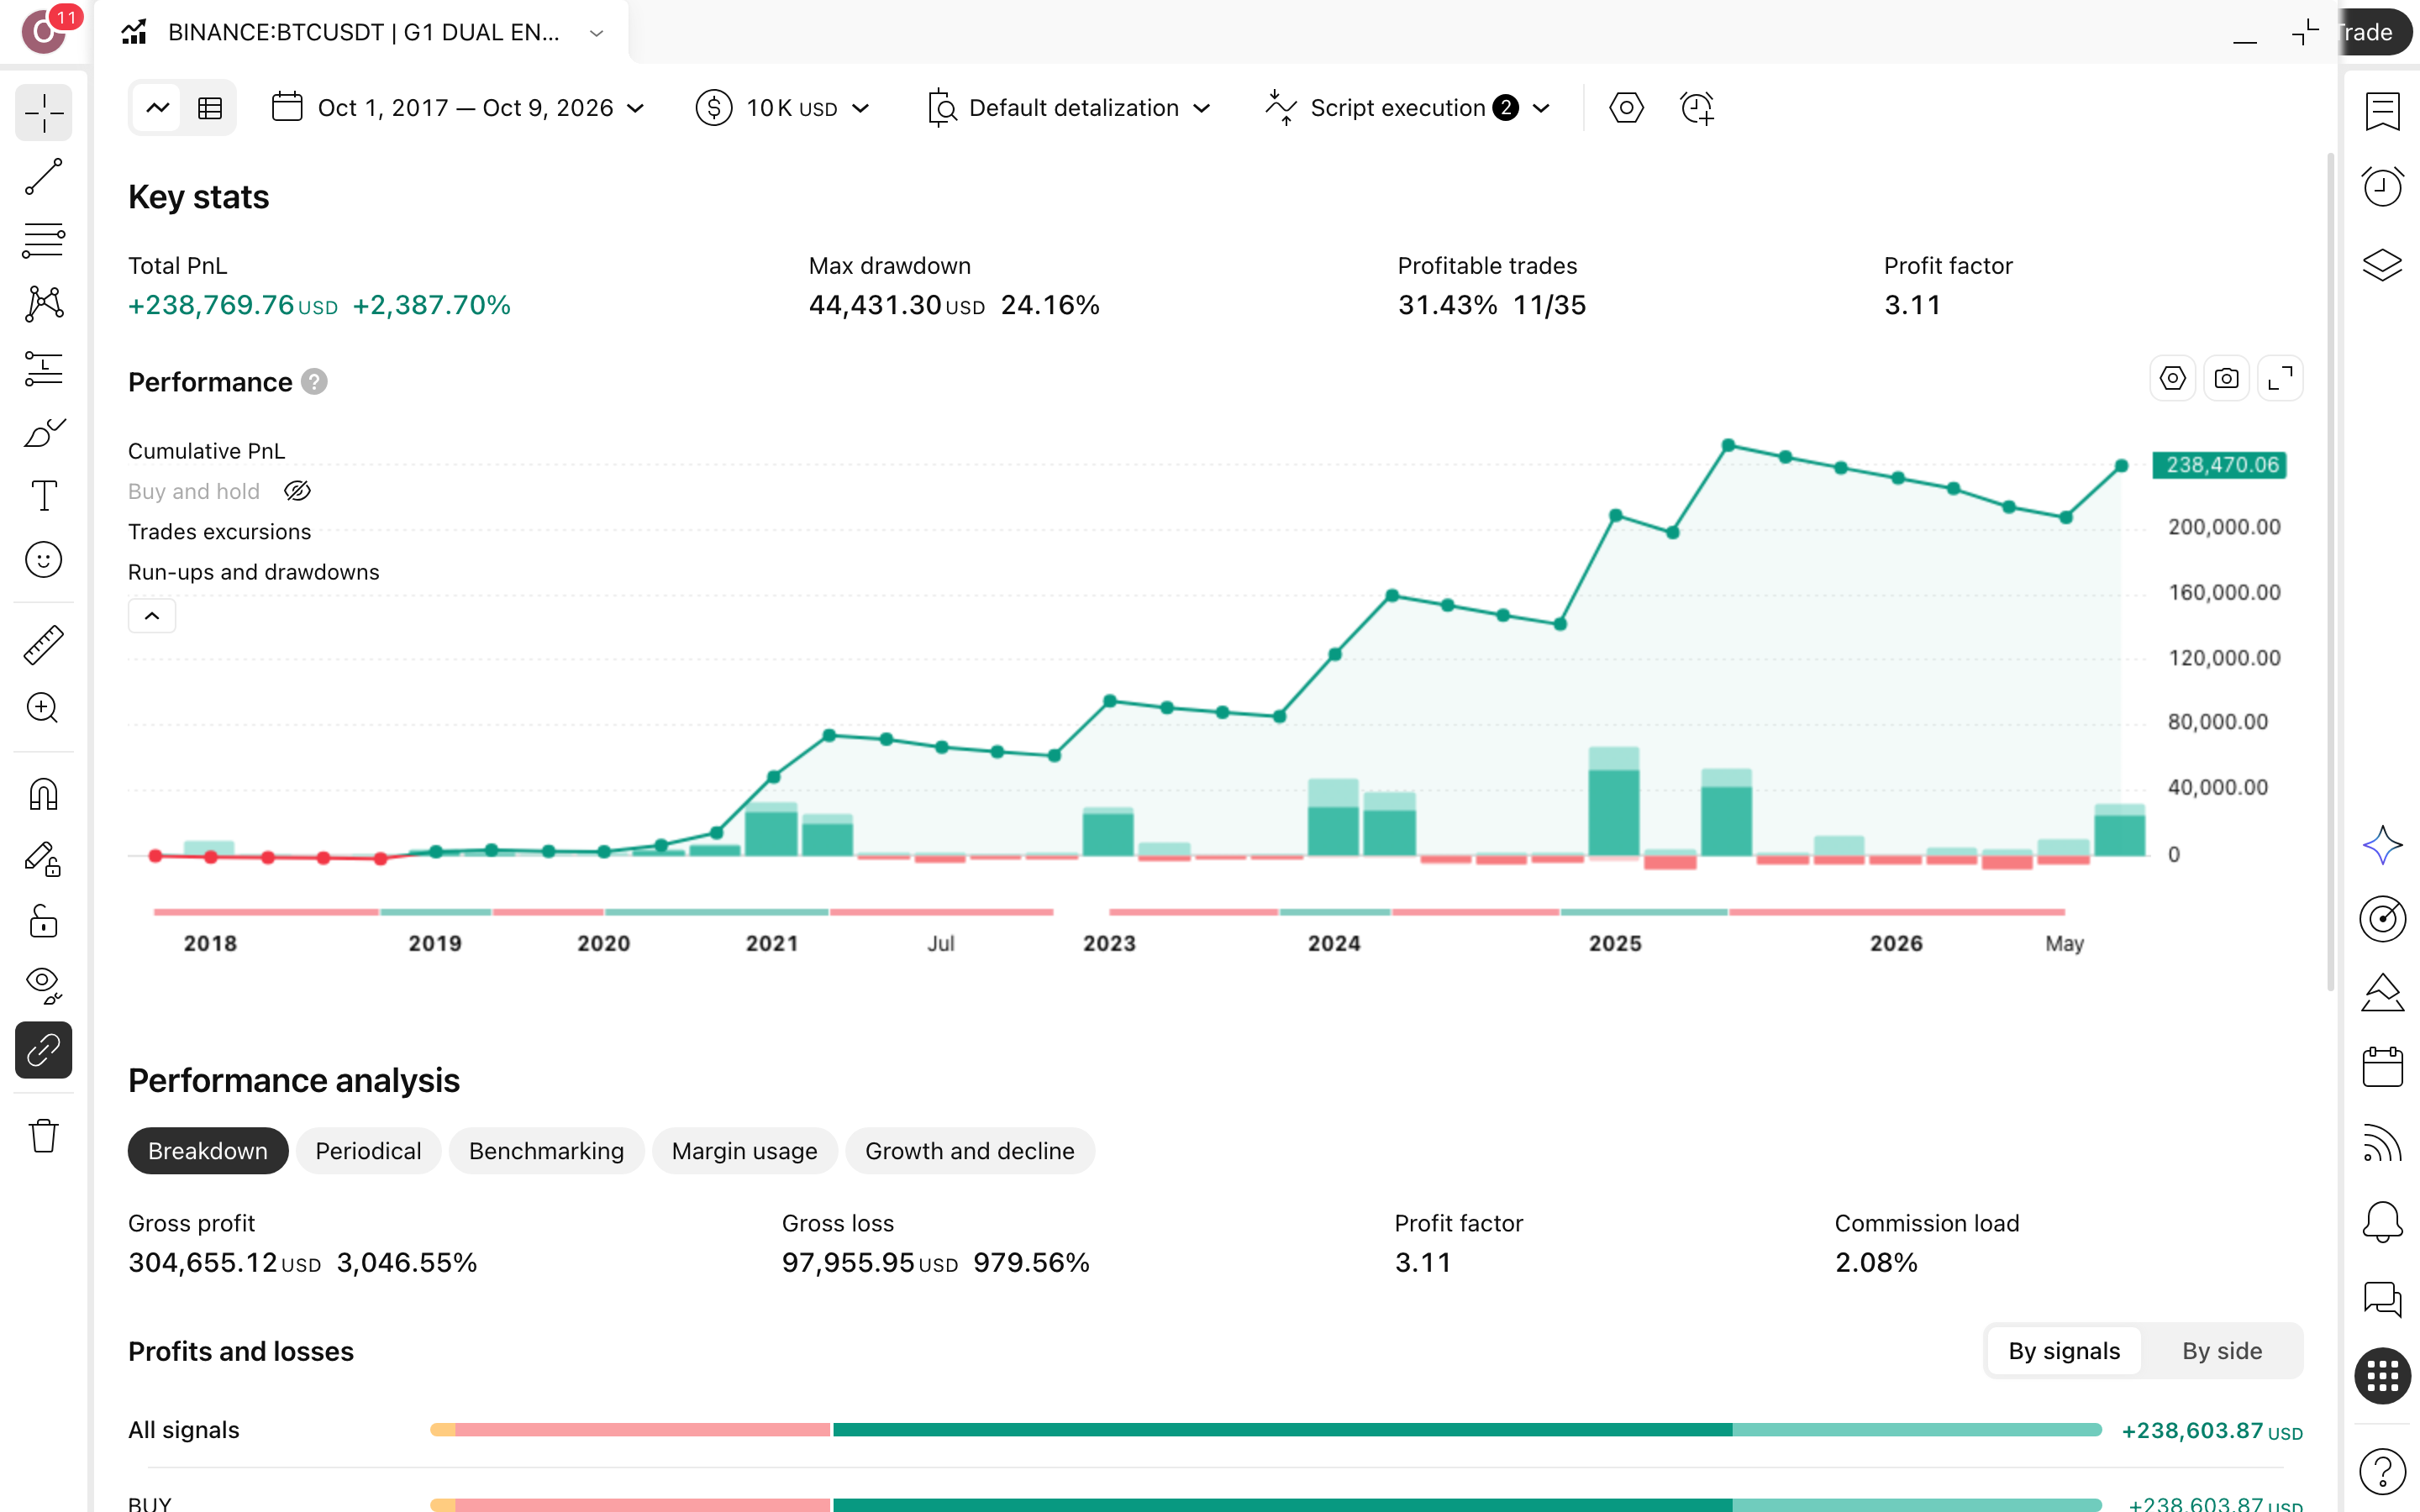Select the patterns drawing tool
The image size is (2420, 1512).
click(44, 304)
